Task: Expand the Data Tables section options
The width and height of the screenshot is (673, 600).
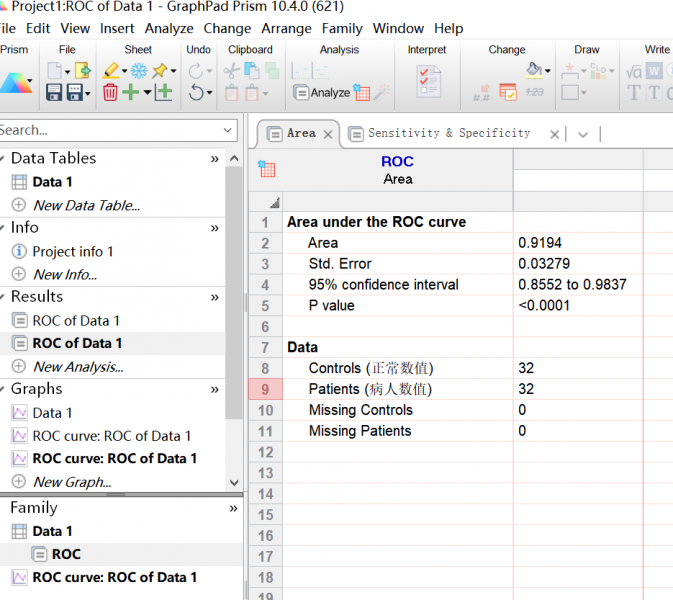Action: (214, 159)
